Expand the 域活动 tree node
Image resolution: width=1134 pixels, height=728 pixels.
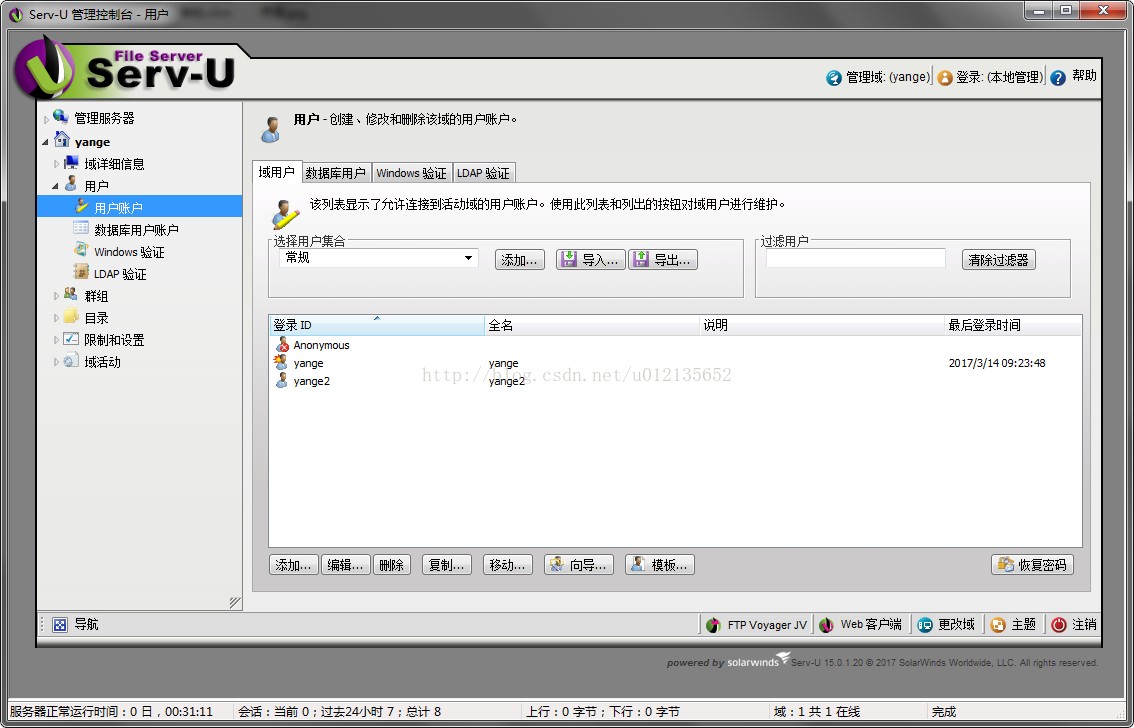tap(56, 361)
